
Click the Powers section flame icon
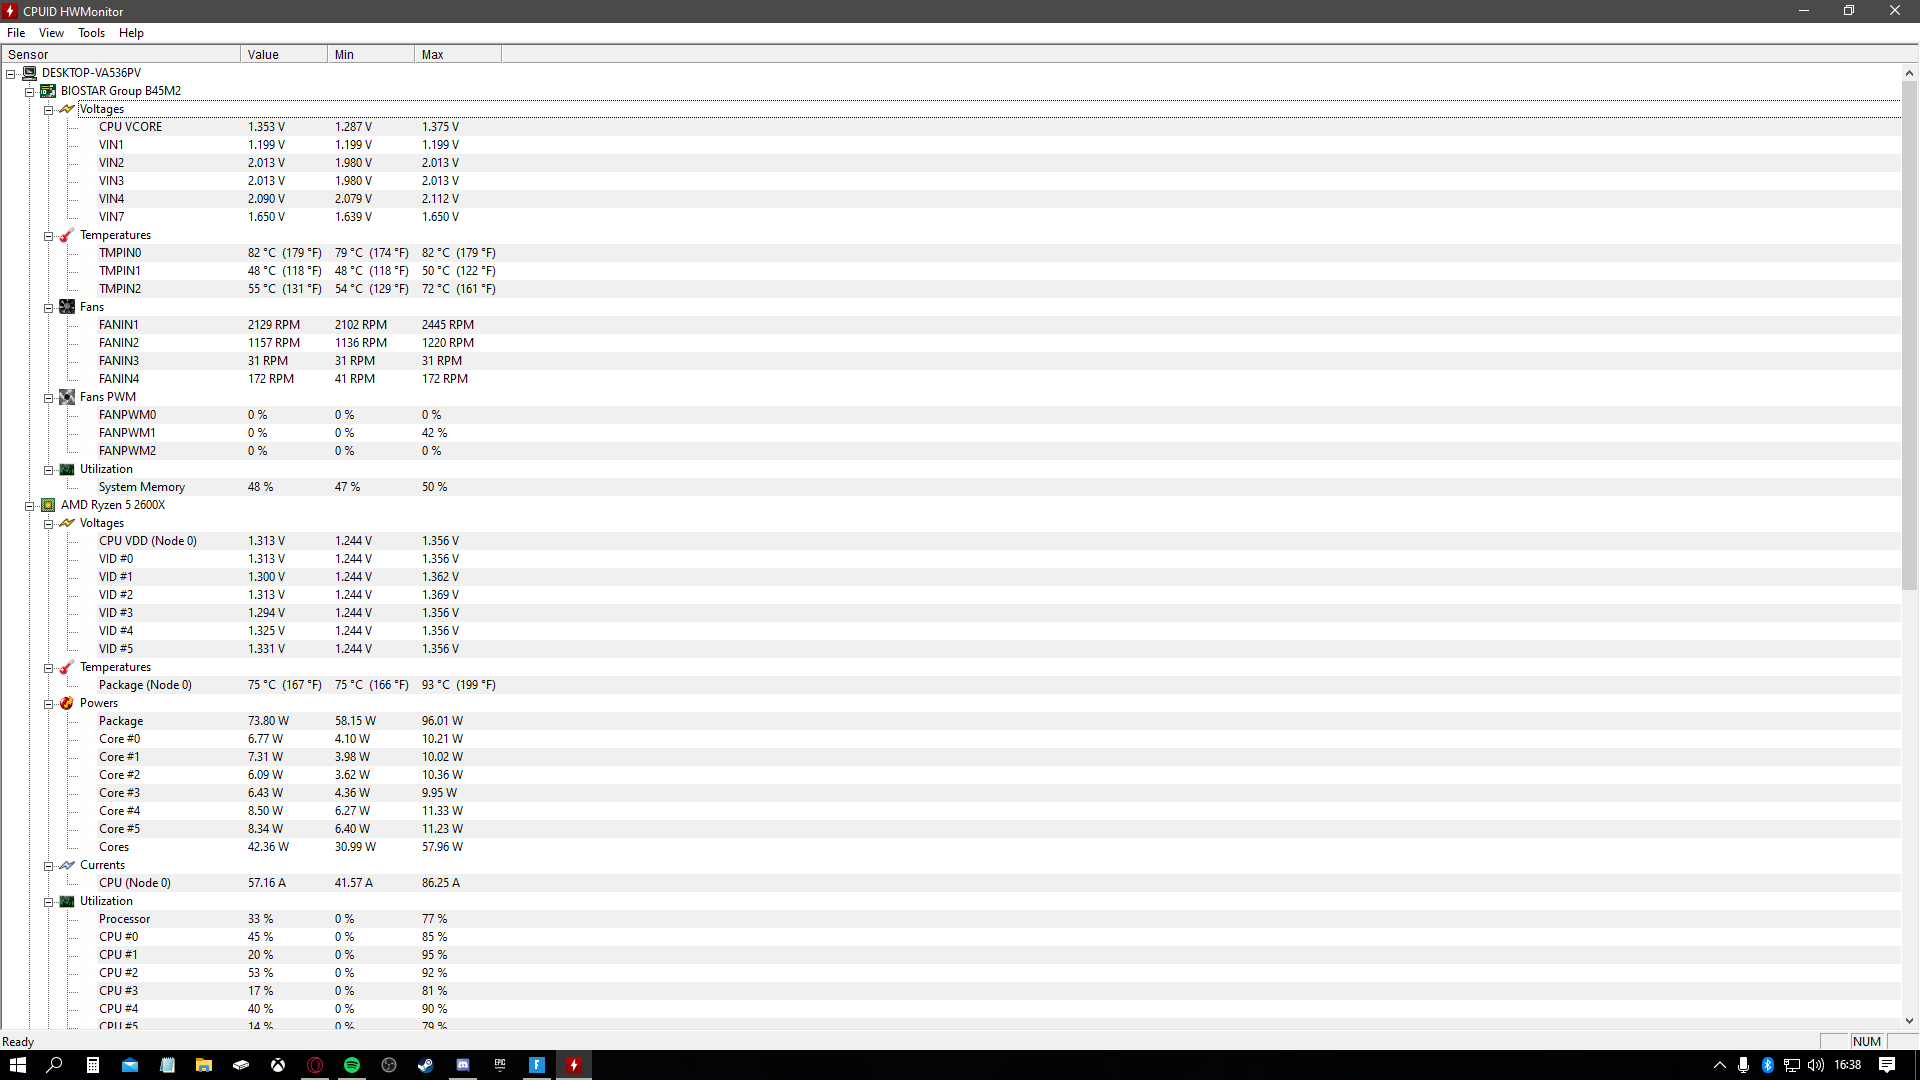[67, 703]
